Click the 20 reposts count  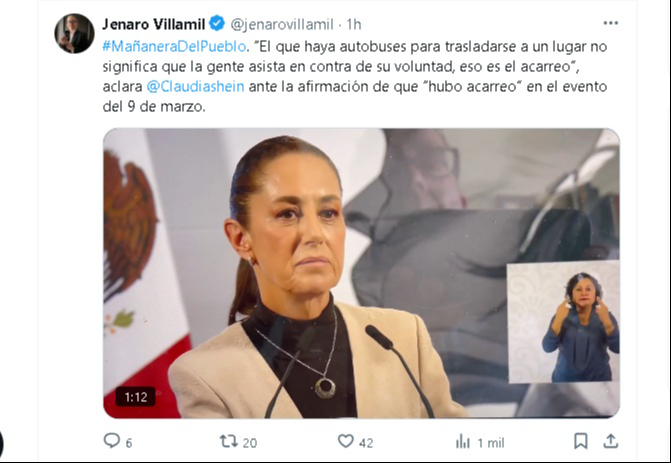coord(250,443)
